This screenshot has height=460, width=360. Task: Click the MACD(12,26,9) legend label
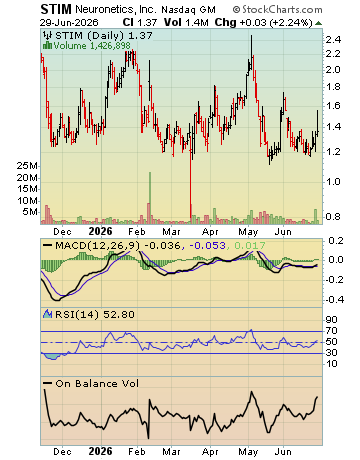[x=98, y=246]
